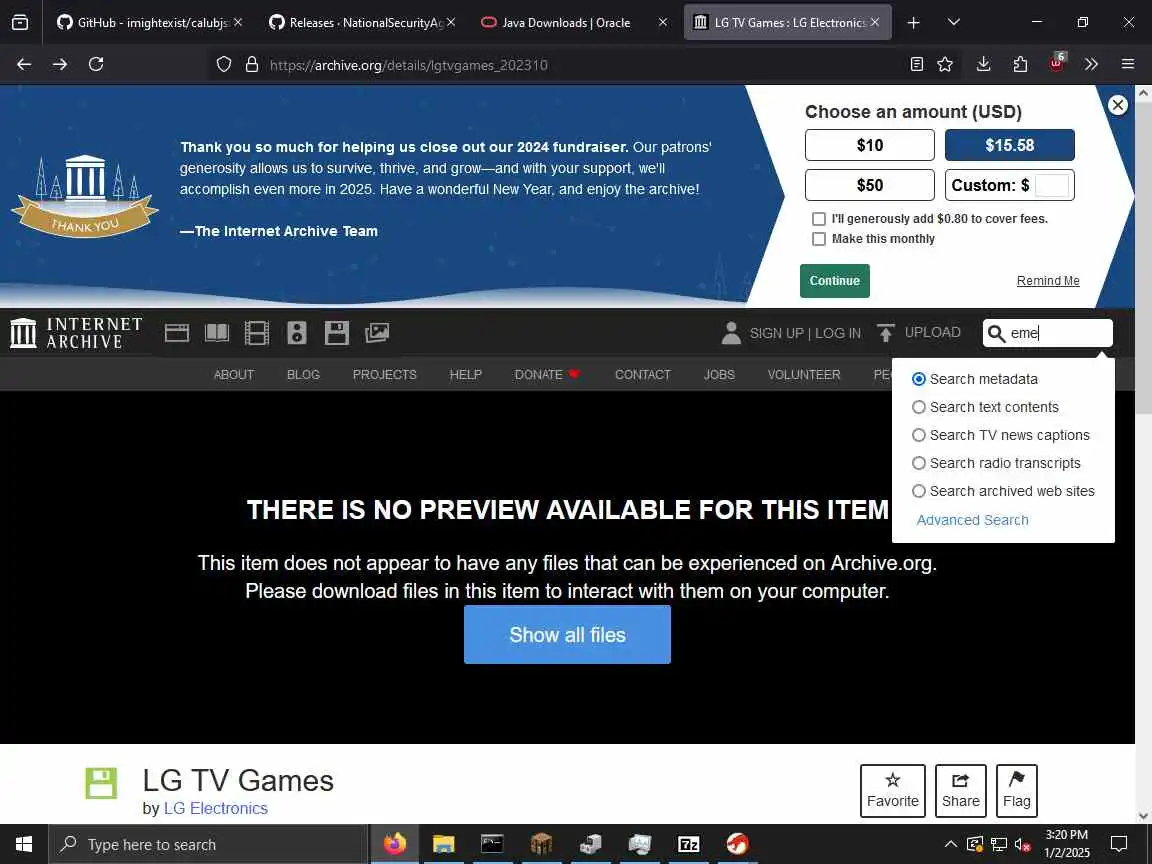Image resolution: width=1152 pixels, height=864 pixels.
Task: Open uBlock Origin extension icon
Action: [1056, 63]
